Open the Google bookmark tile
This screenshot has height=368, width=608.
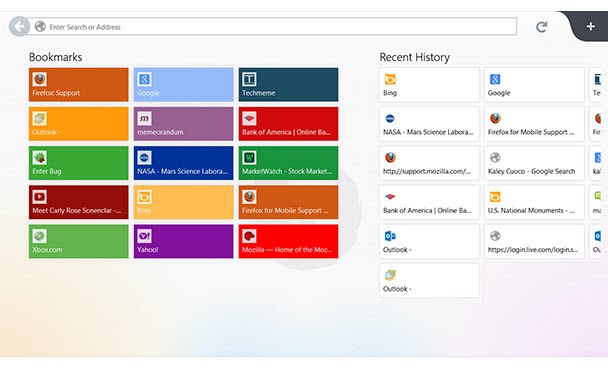pyautogui.click(x=183, y=85)
